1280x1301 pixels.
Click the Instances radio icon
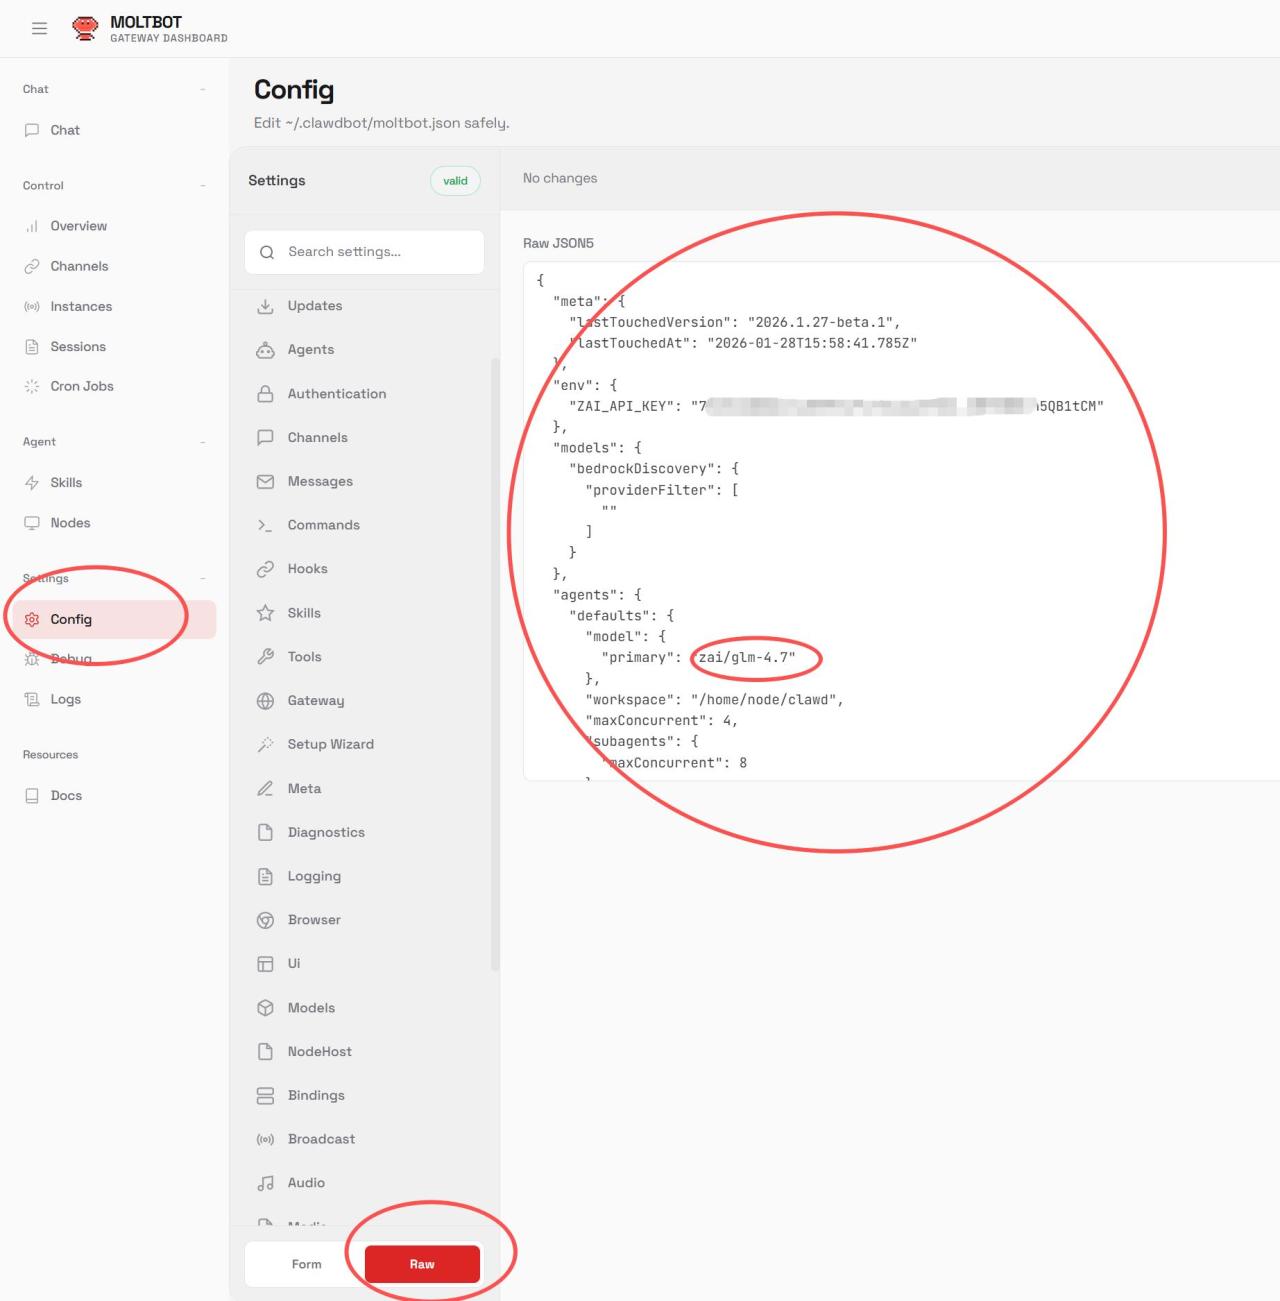pyautogui.click(x=32, y=306)
